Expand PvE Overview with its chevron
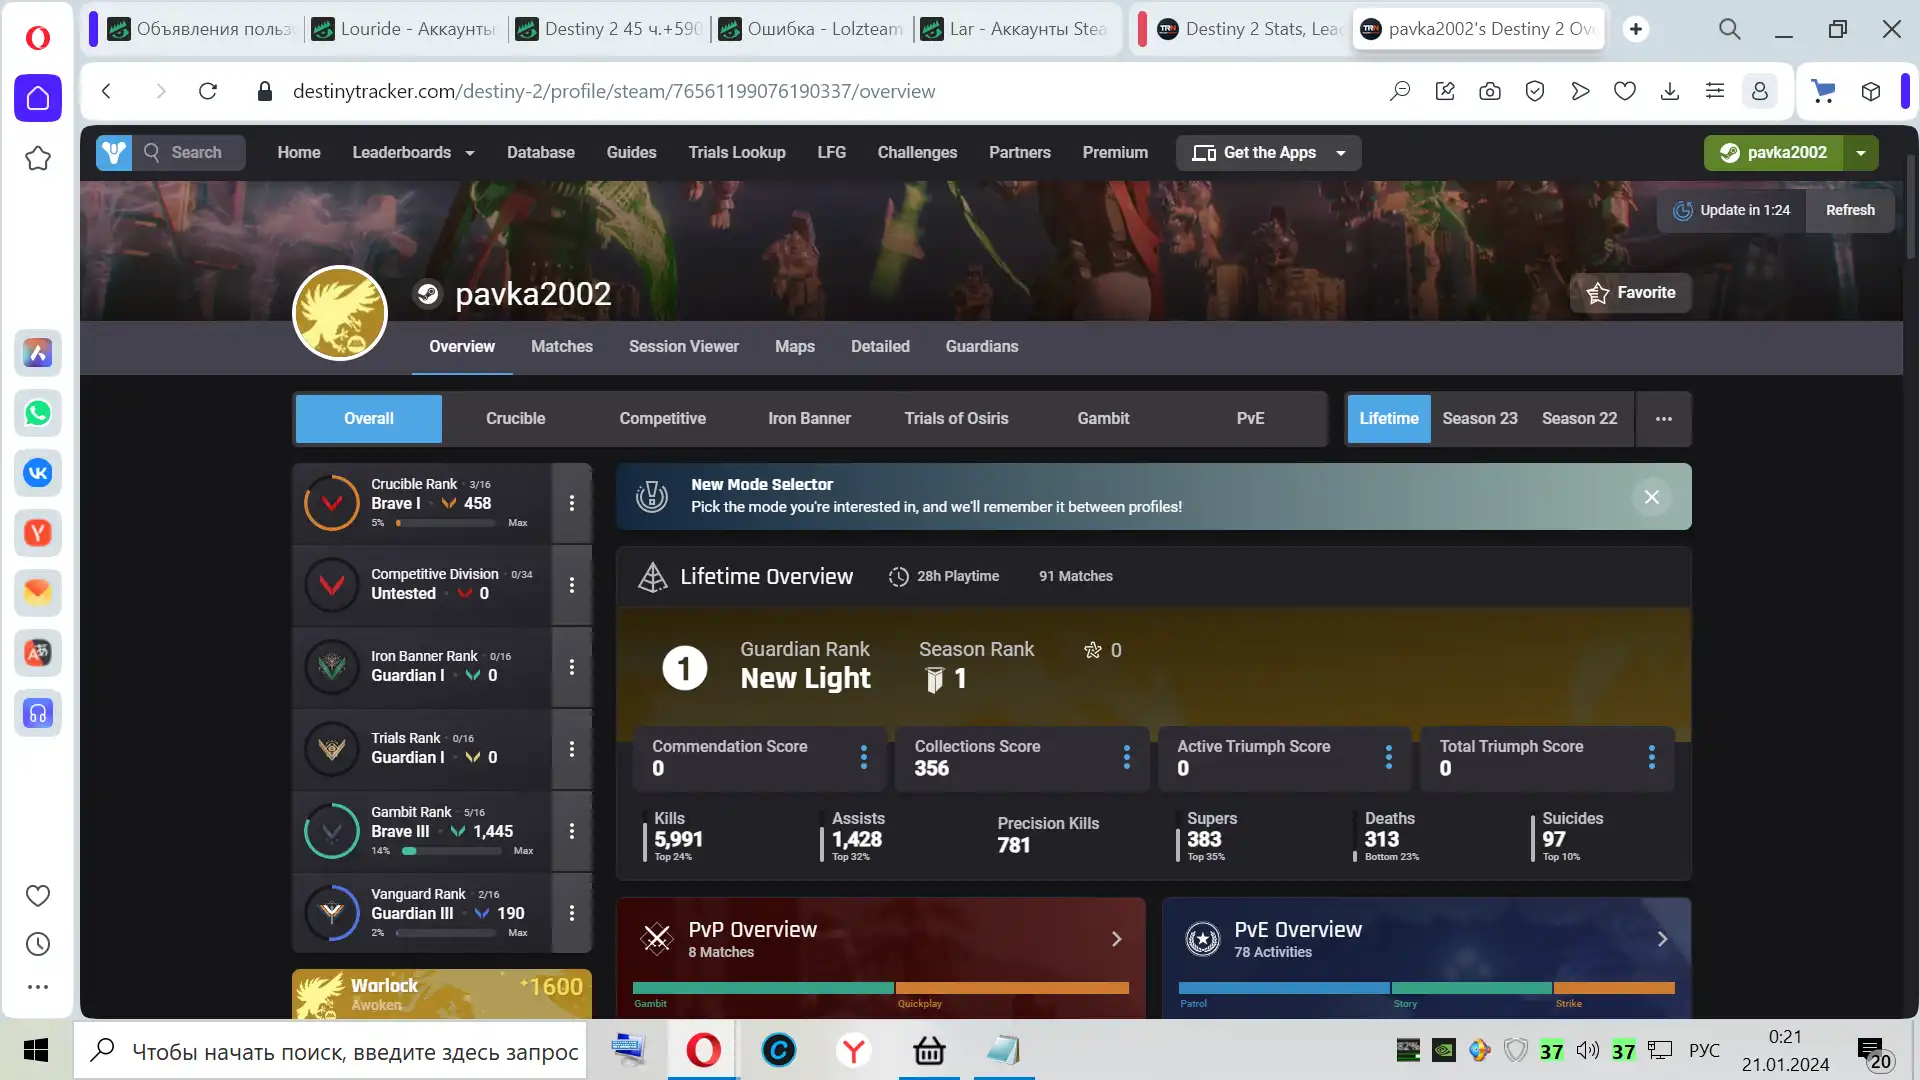The height and width of the screenshot is (1080, 1920). pos(1663,939)
